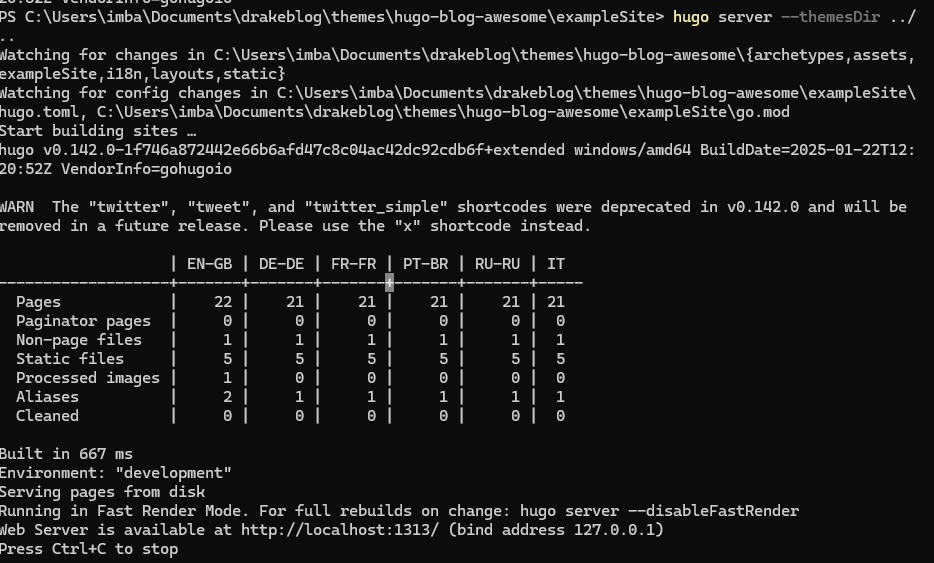Select the DE-DE column header
The width and height of the screenshot is (934, 563).
coord(281,264)
